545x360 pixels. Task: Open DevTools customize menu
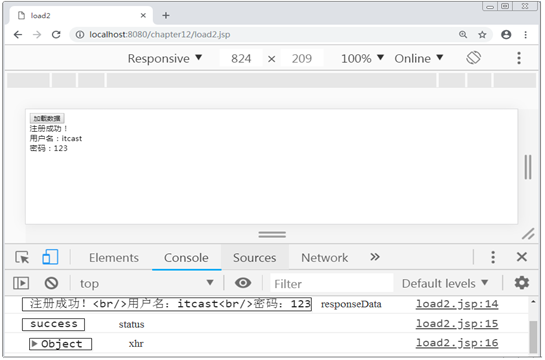point(493,257)
